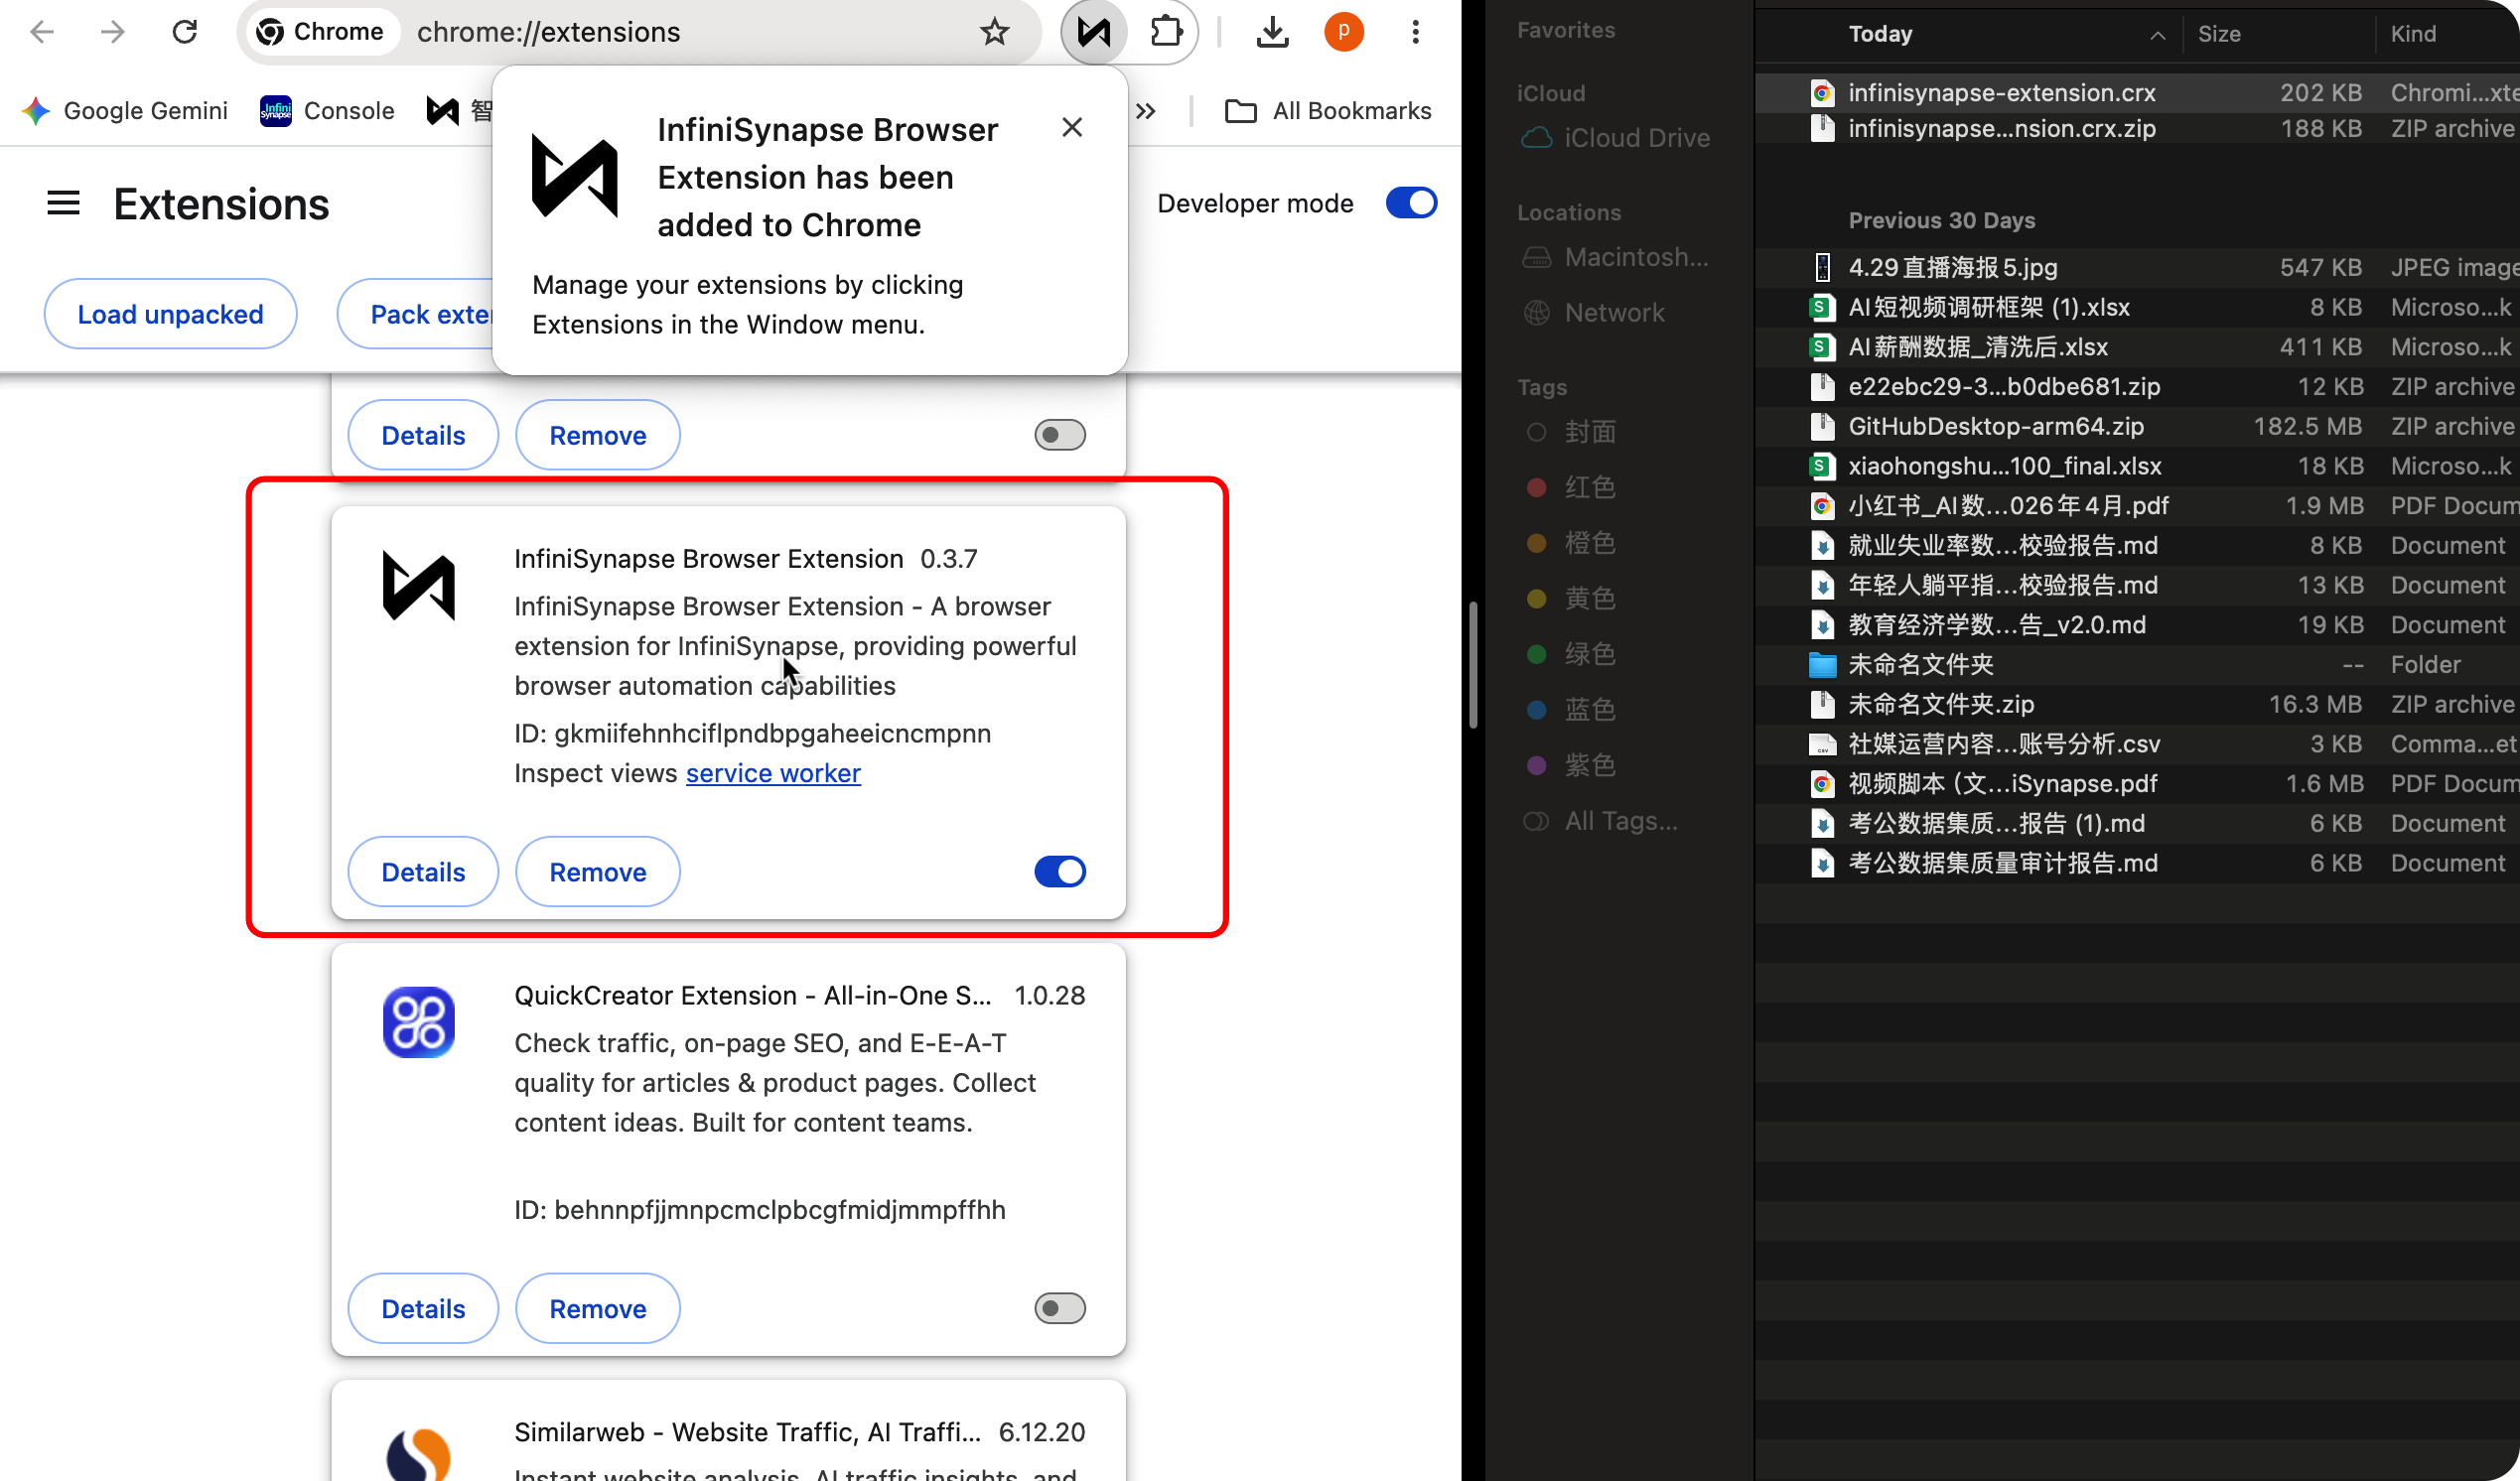Open Chrome's three-dot menu

[1415, 32]
